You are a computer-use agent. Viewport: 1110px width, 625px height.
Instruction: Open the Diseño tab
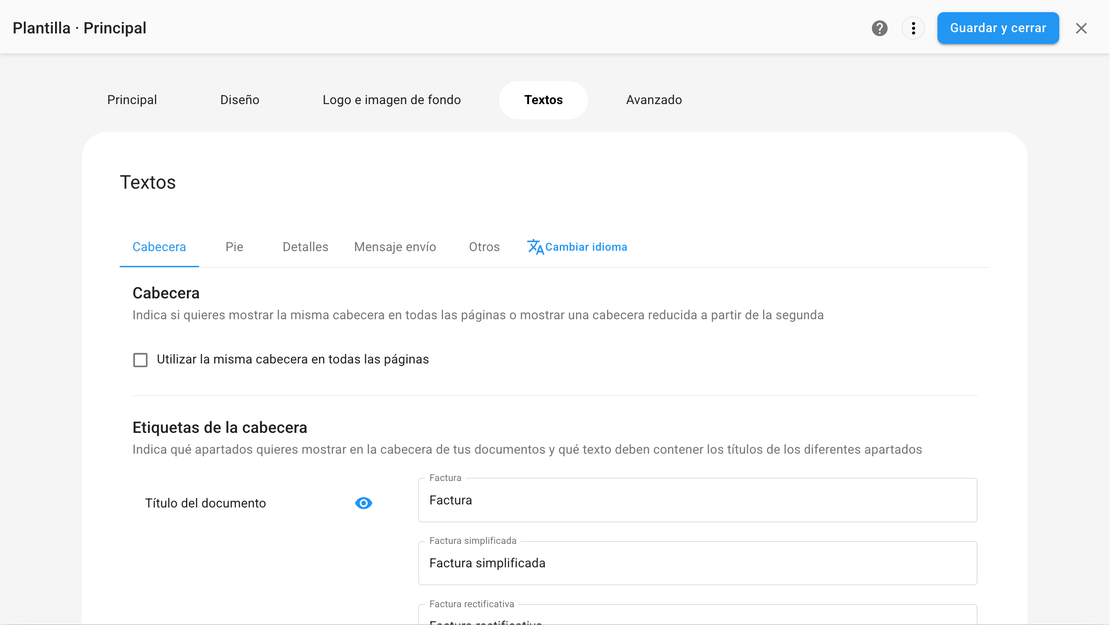tap(240, 100)
